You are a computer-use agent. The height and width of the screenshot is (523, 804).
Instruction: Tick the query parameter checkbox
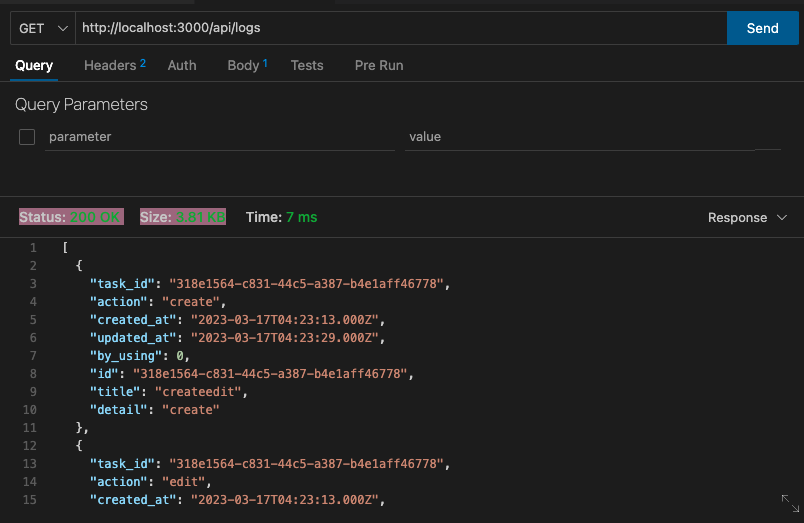[27, 137]
